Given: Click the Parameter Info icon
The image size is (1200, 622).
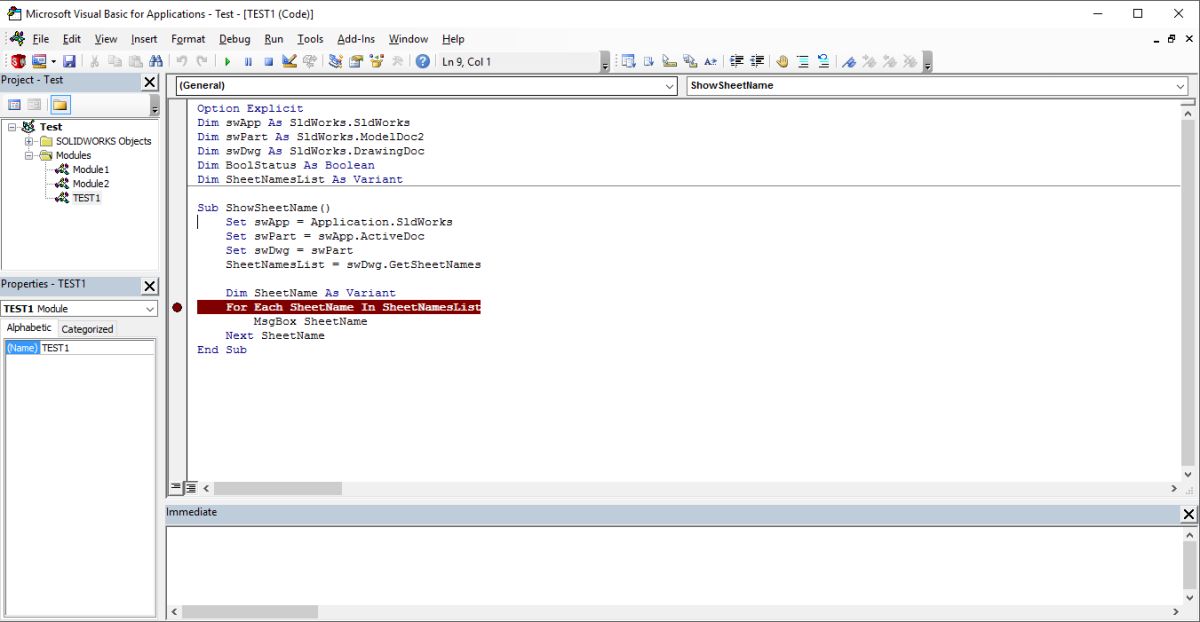Looking at the screenshot, I should click(689, 62).
